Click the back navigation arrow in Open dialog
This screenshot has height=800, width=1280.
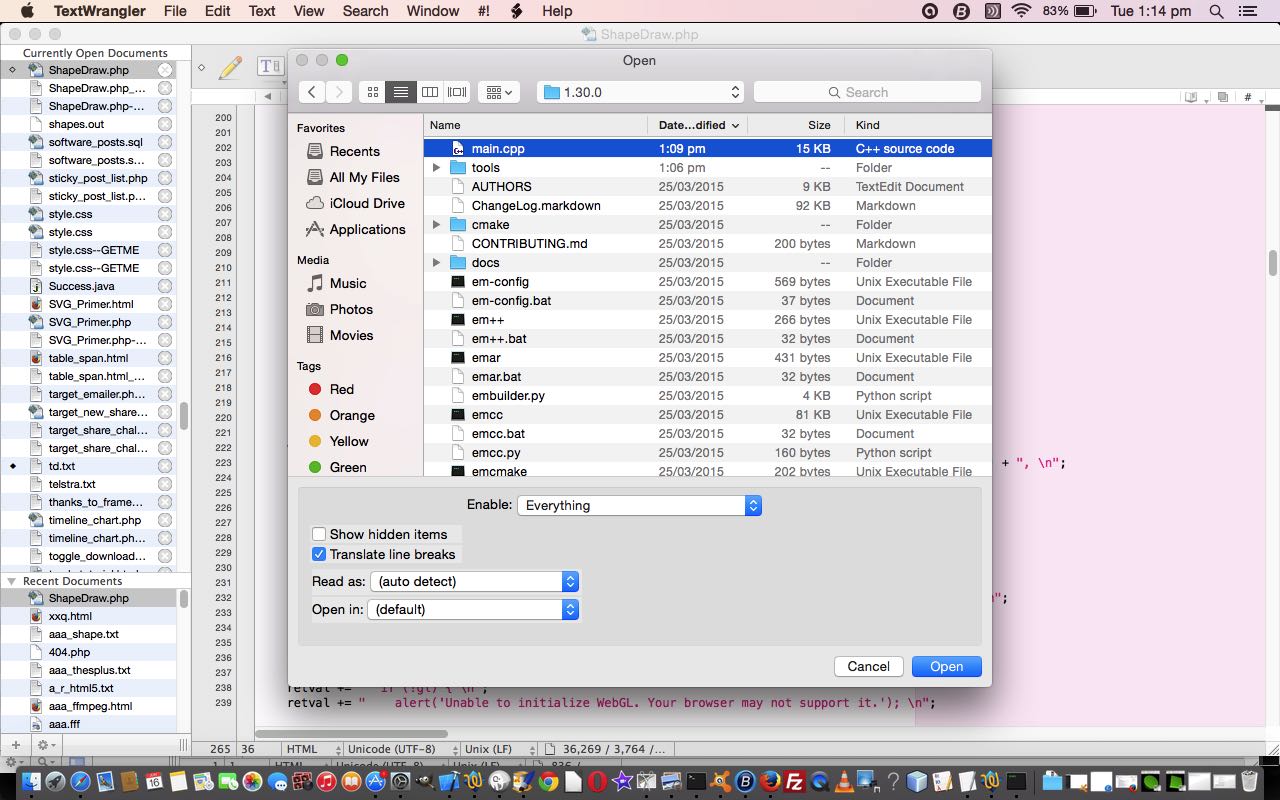[x=312, y=92]
